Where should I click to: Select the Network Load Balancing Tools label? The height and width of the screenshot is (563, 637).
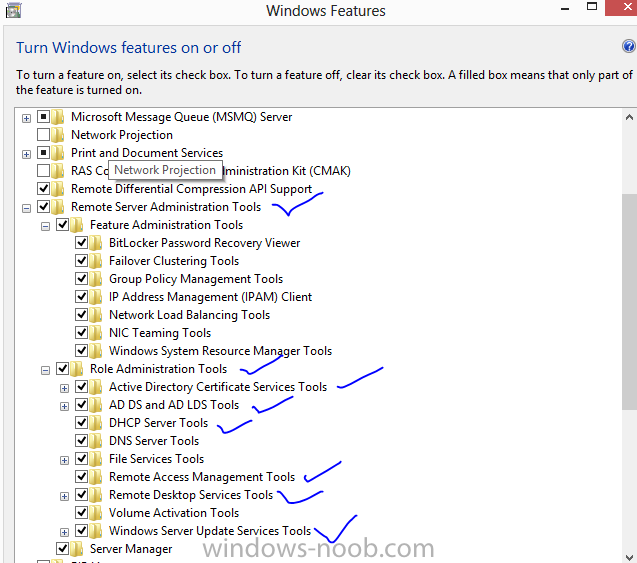(189, 315)
